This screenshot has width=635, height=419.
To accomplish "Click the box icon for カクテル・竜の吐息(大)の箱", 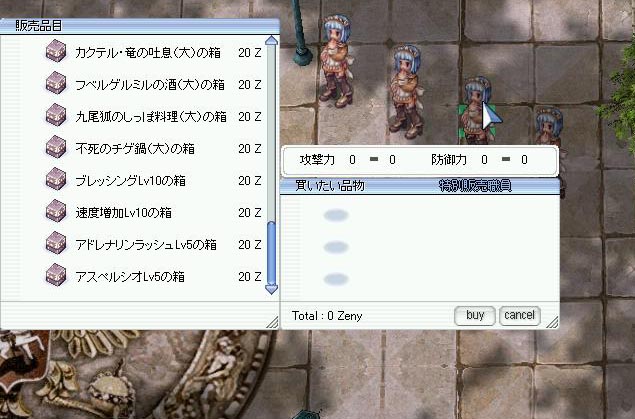I will coord(56,51).
